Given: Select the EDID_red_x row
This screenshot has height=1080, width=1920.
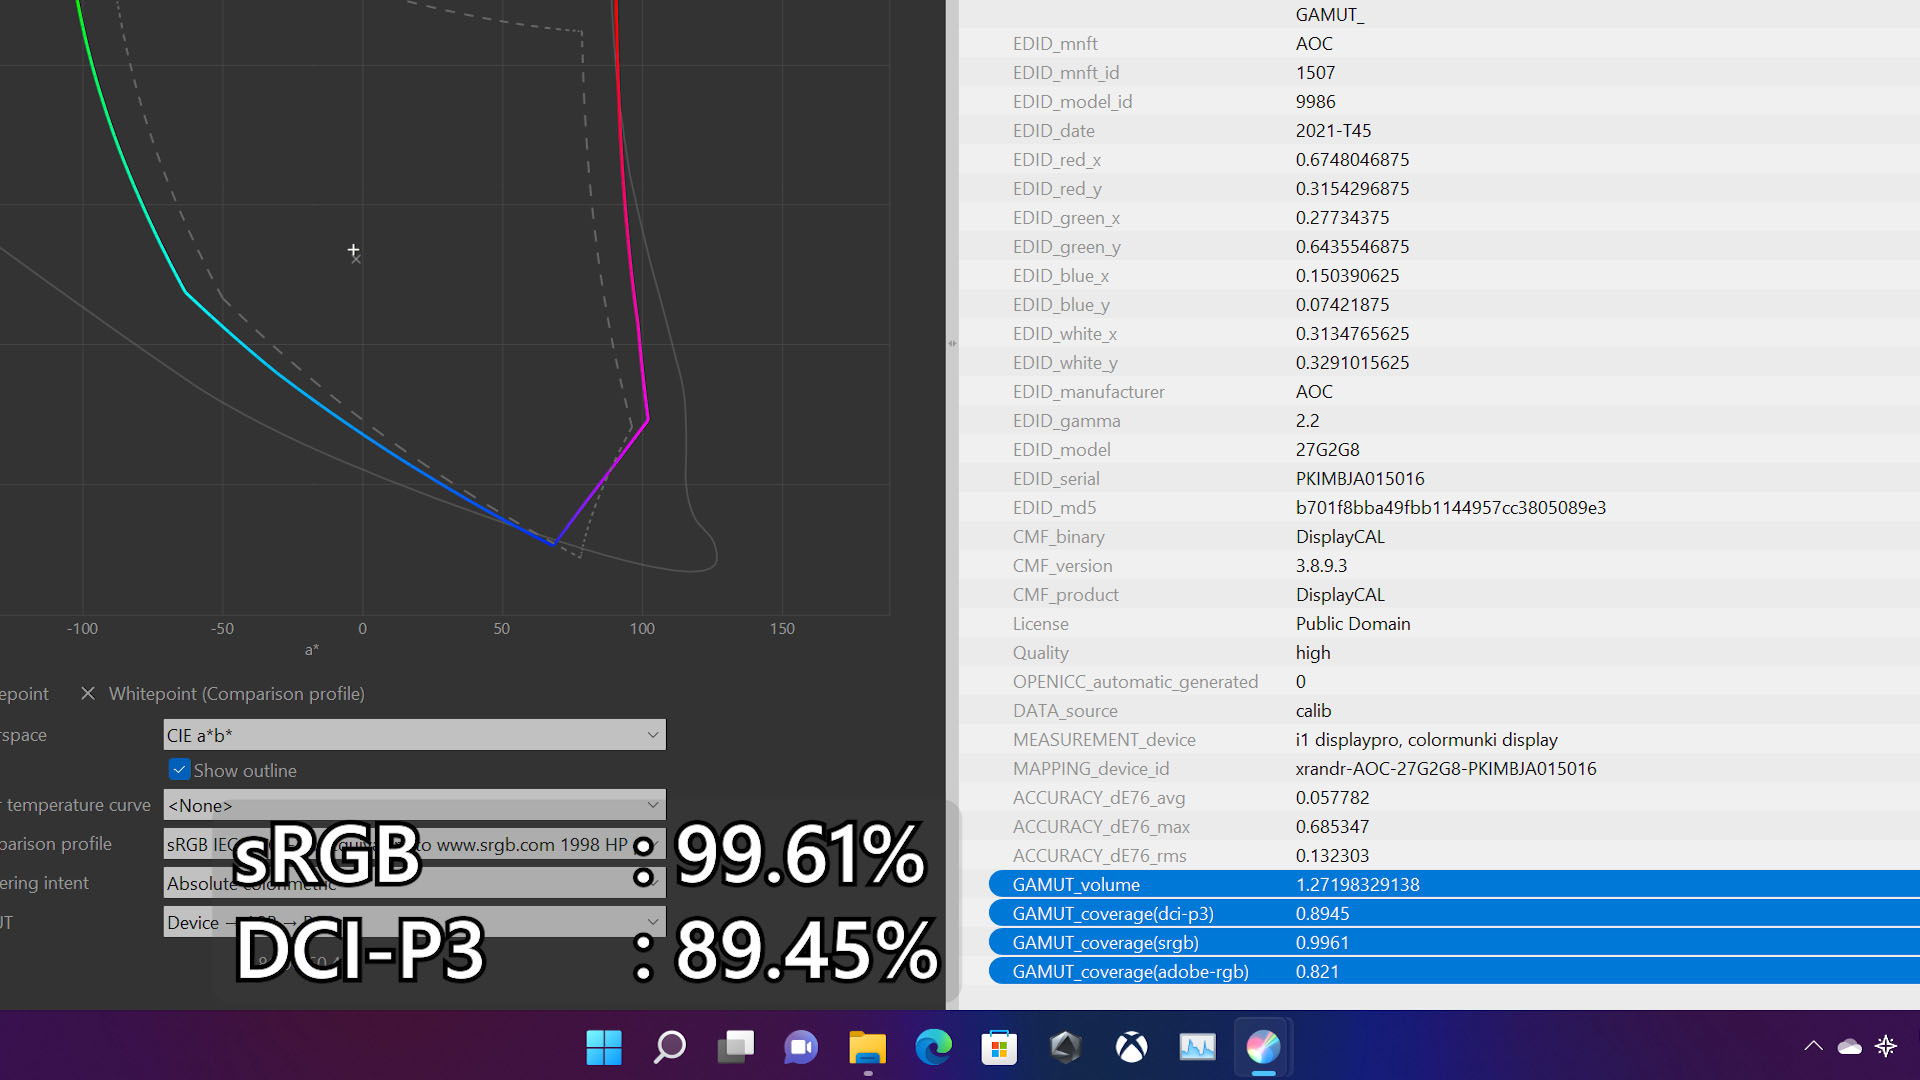Looking at the screenshot, I should 1440,159.
